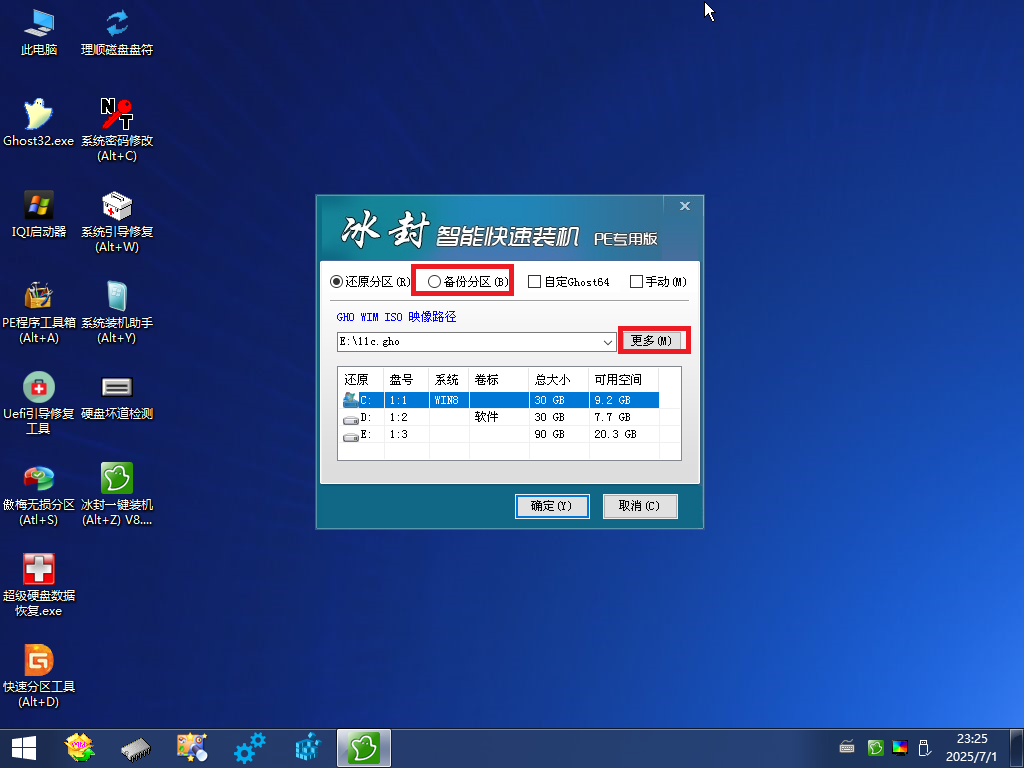Viewport: 1024px width, 768px height.
Task: Click the keyboard tray icon
Action: pos(847,746)
